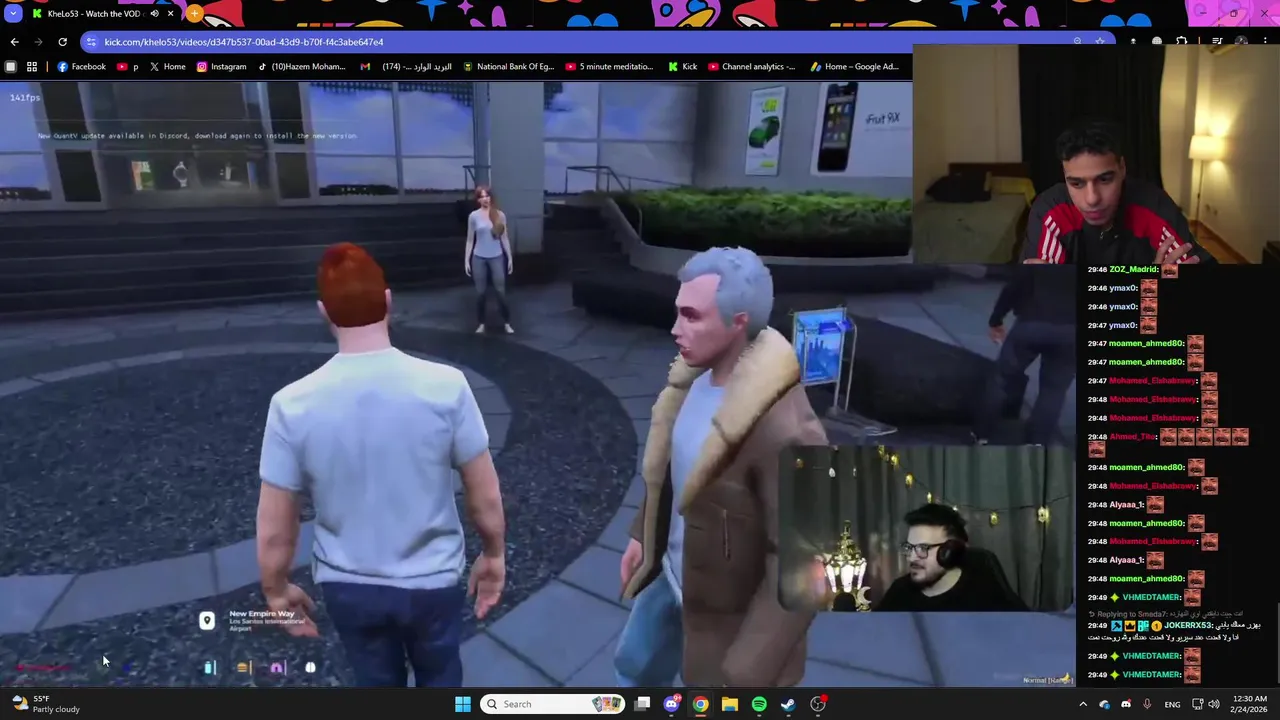Change the ENG input language

coord(1172,704)
